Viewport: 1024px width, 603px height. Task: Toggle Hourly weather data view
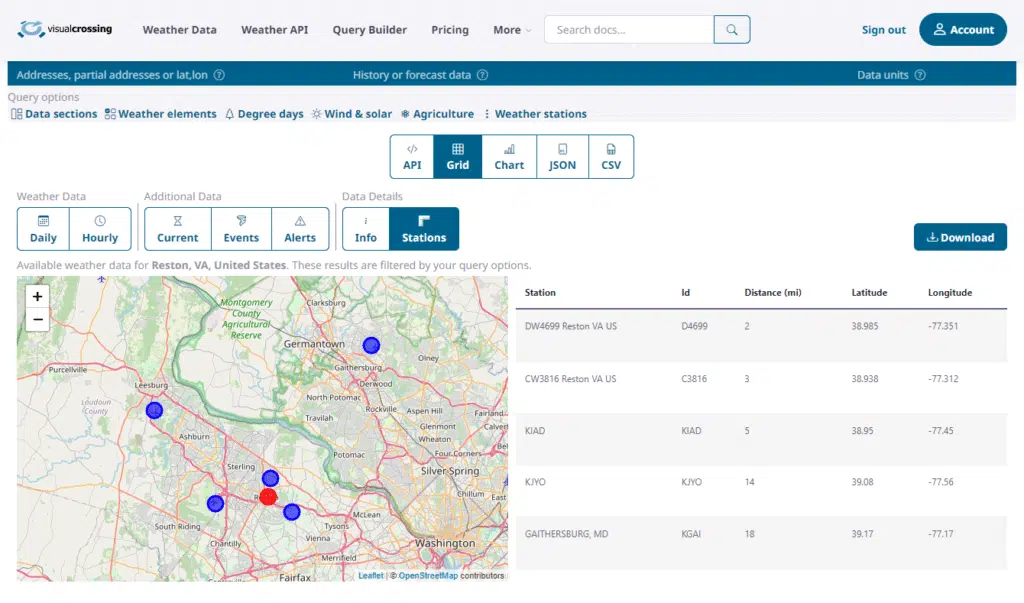[100, 229]
